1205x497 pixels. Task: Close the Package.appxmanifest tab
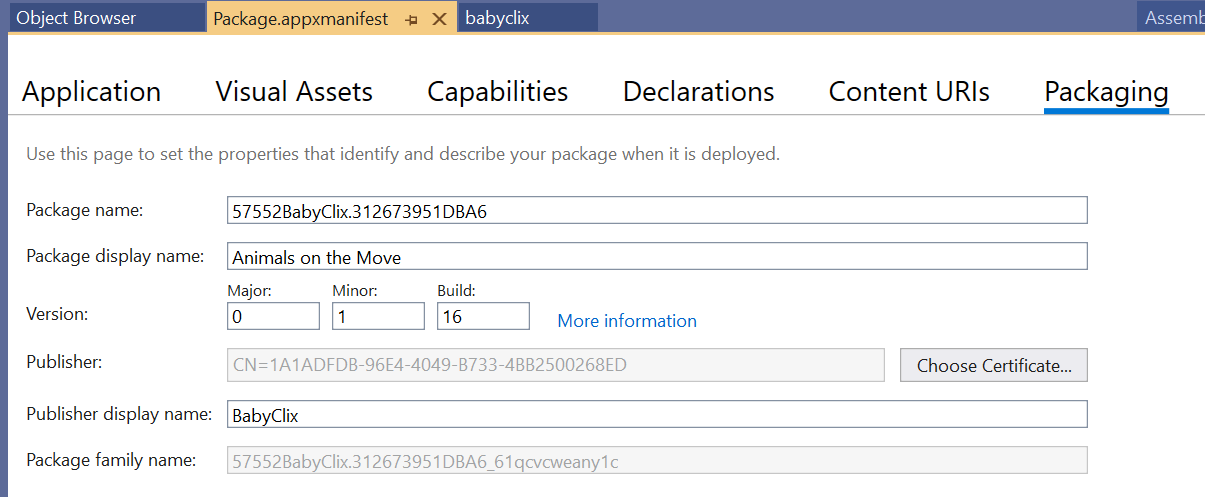(x=439, y=19)
